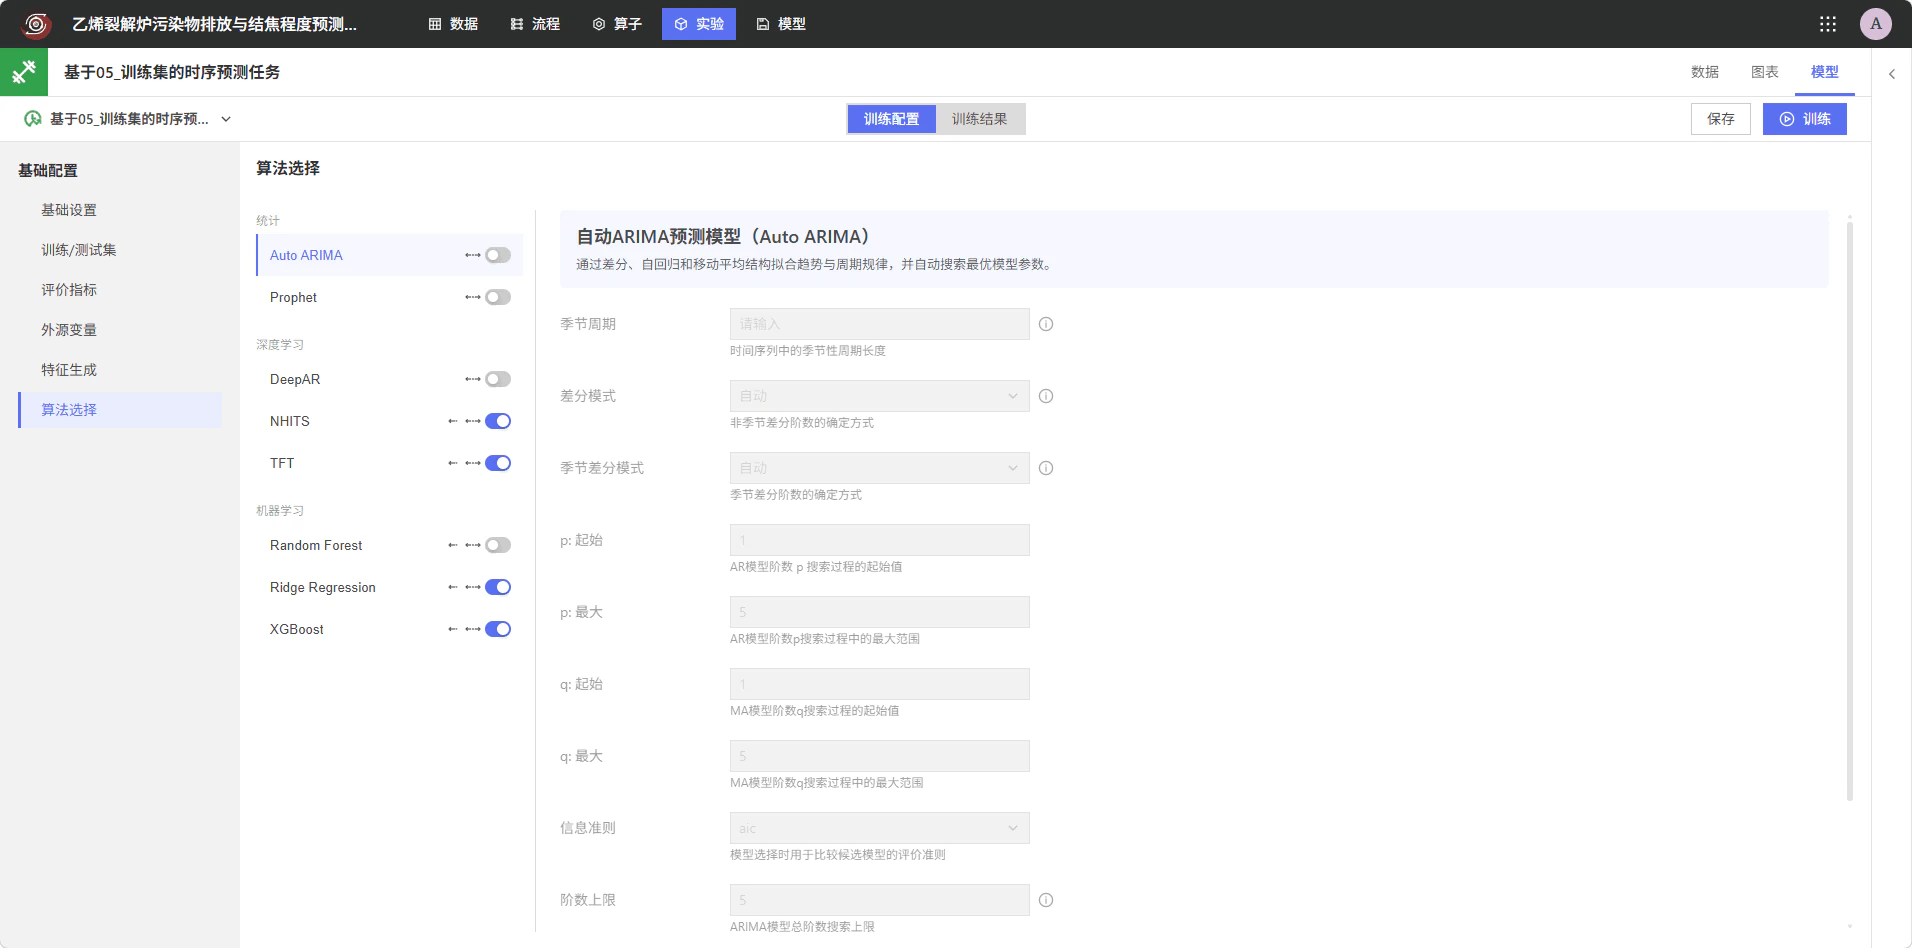Start training with the 训练 button
Screen dimensions: 1912x948
click(1805, 119)
